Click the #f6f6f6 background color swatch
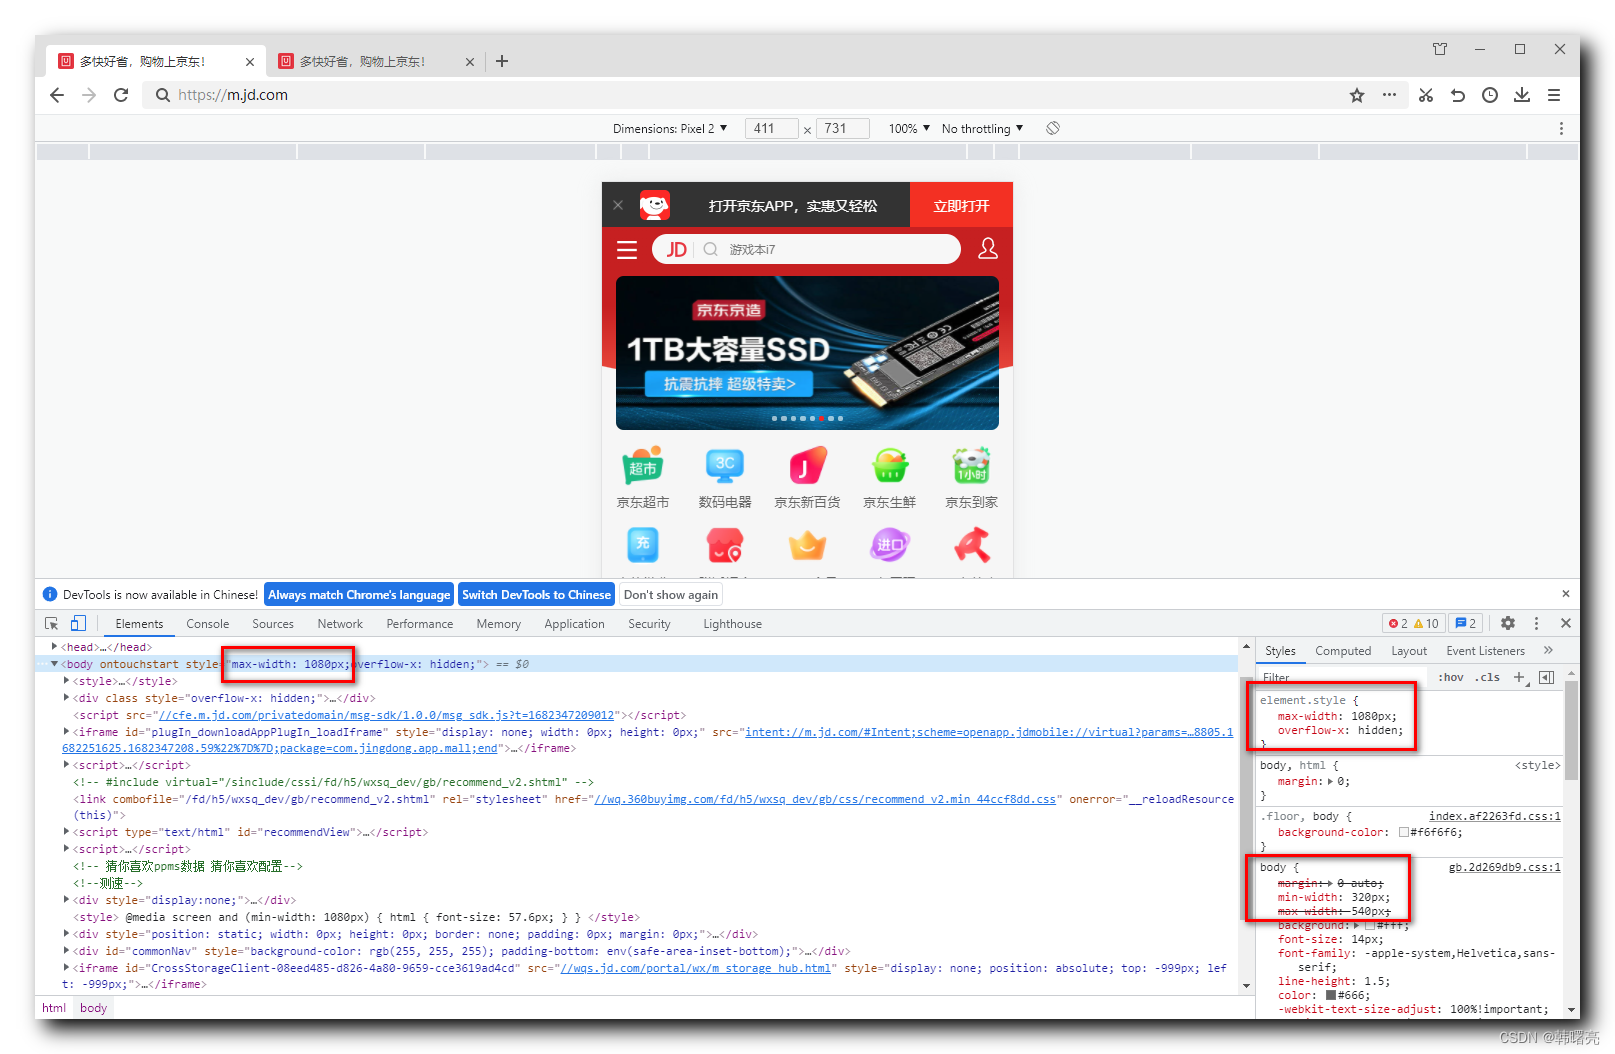This screenshot has height=1054, width=1615. point(1403,832)
